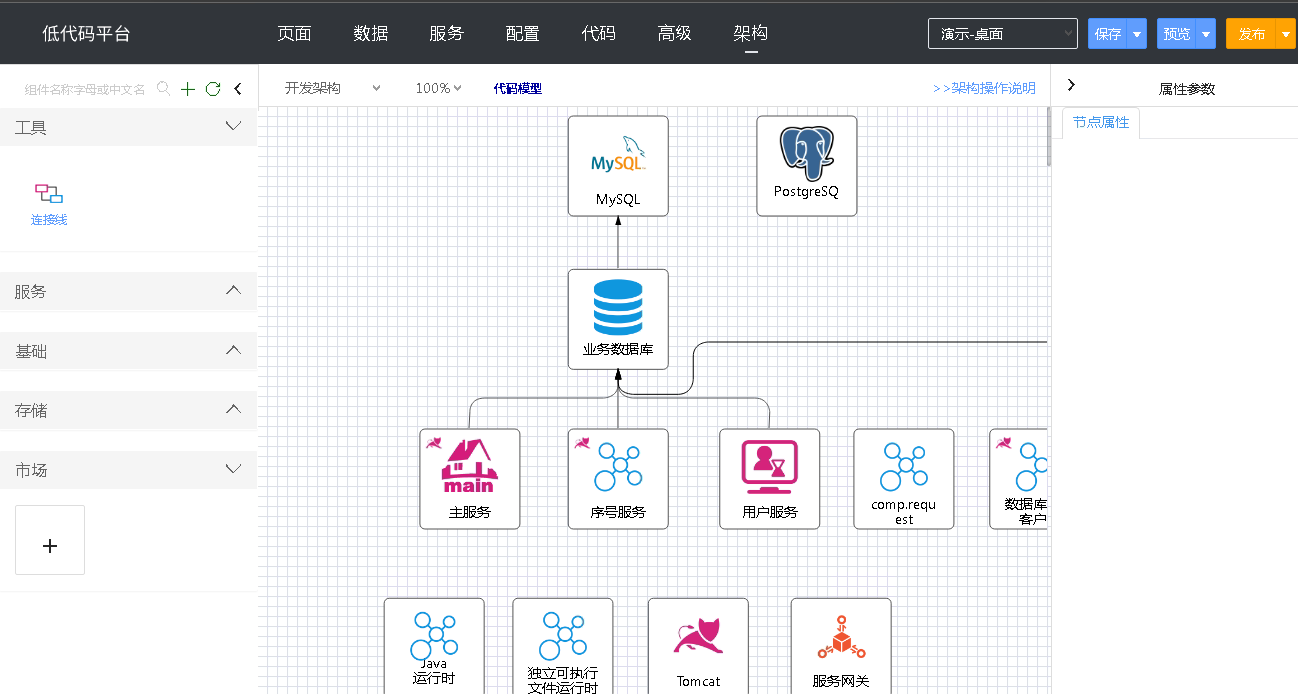Open the 服务 top menu
1298x694 pixels.
point(447,33)
